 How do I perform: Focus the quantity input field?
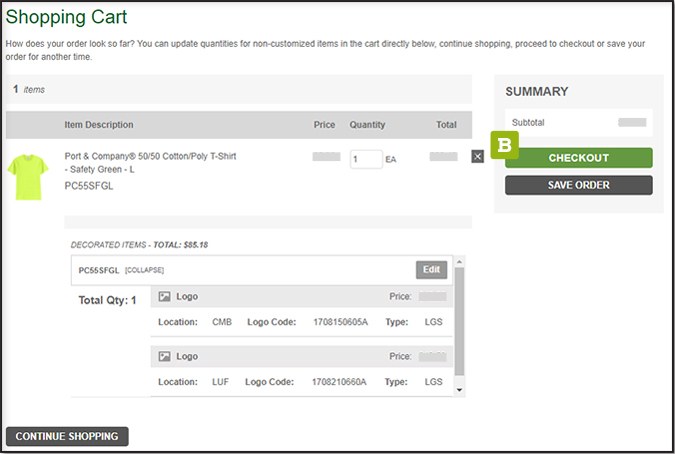[365, 158]
